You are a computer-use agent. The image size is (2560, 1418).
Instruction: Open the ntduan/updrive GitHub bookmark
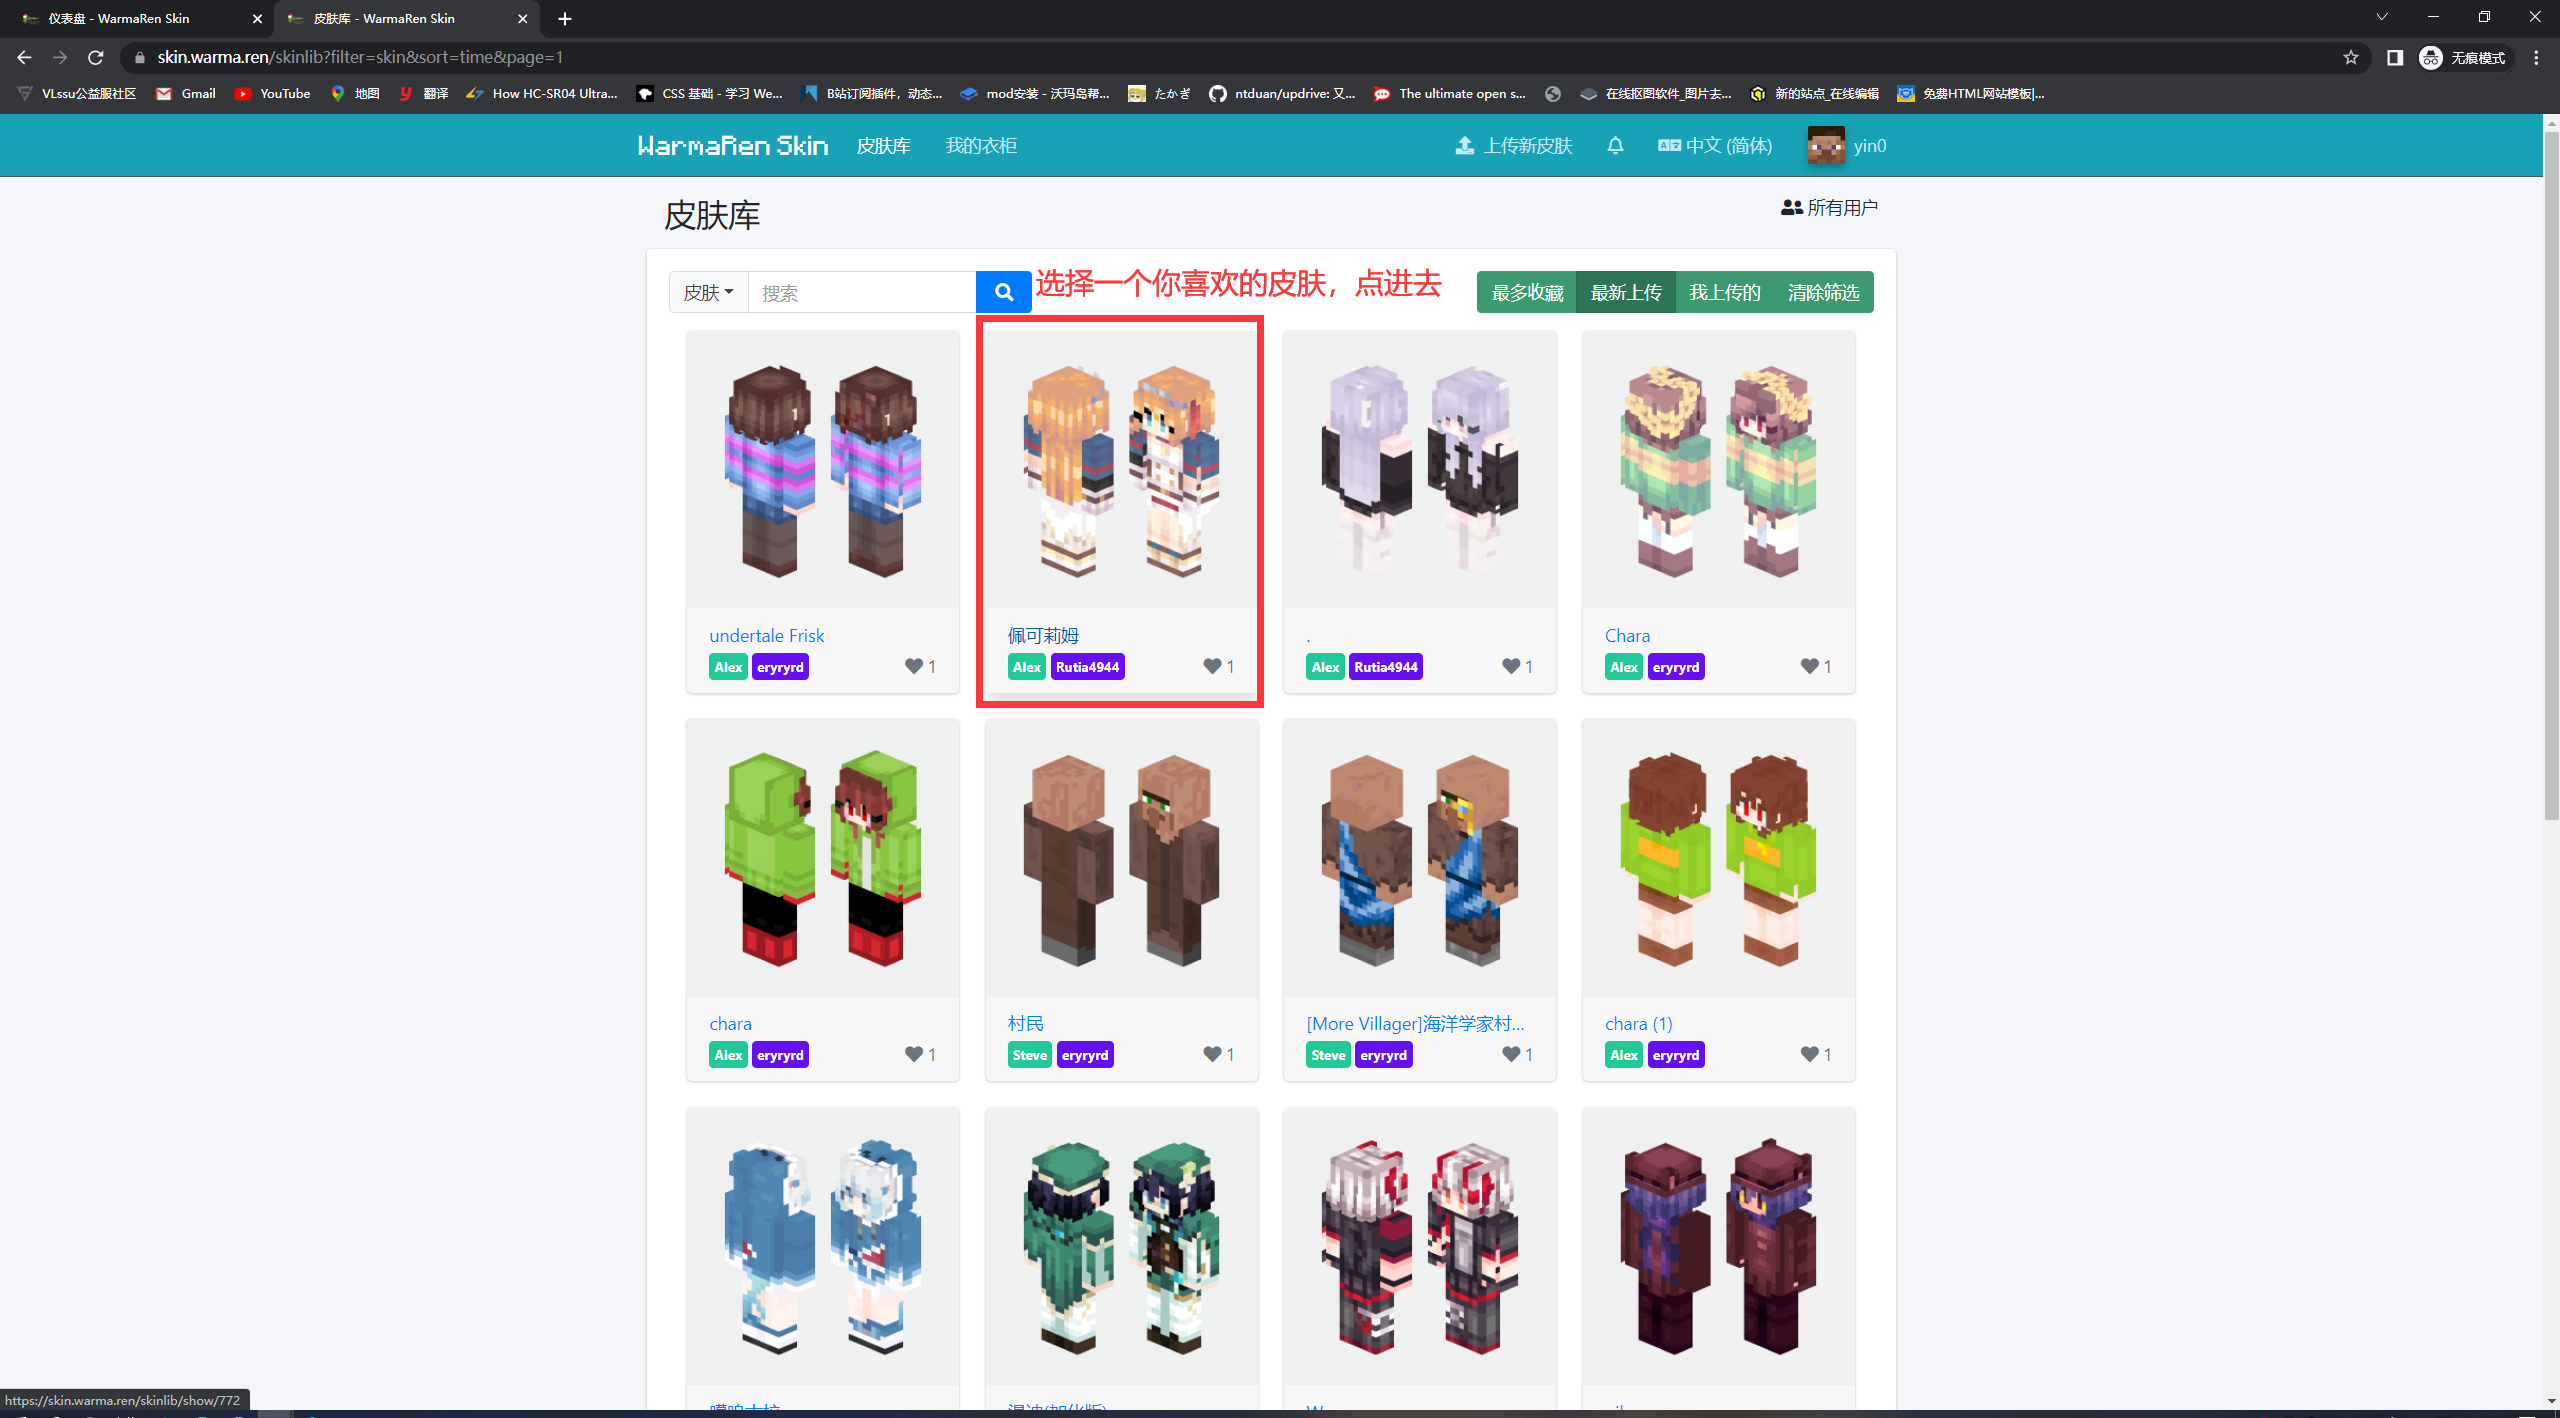[1282, 93]
